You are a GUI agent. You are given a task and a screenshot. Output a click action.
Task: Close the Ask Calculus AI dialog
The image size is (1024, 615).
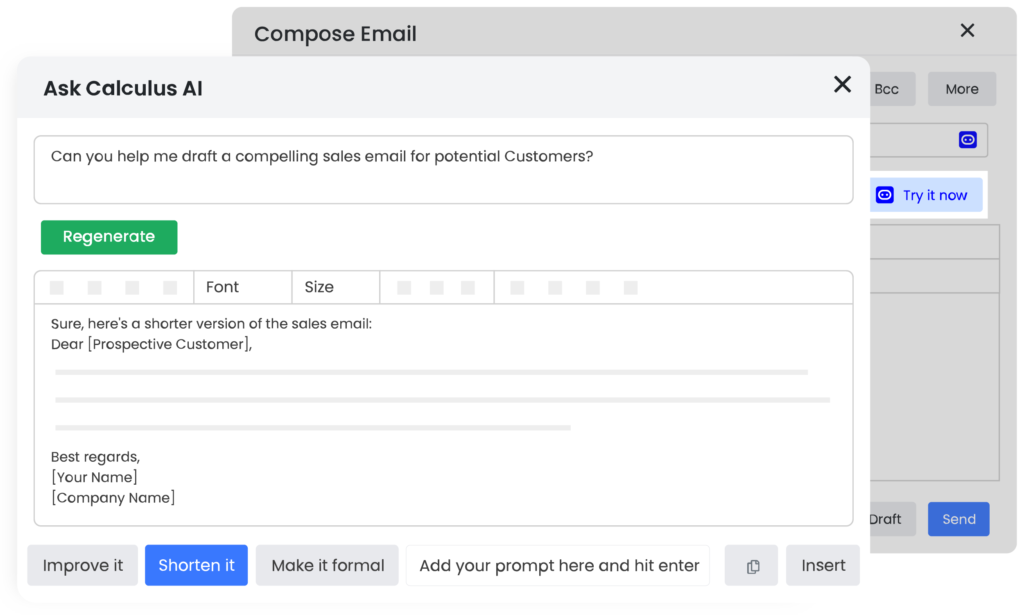(842, 84)
